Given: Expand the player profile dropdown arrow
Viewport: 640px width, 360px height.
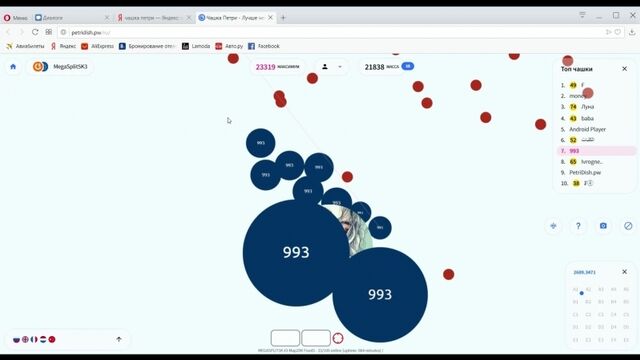Looking at the screenshot, I should (x=340, y=67).
